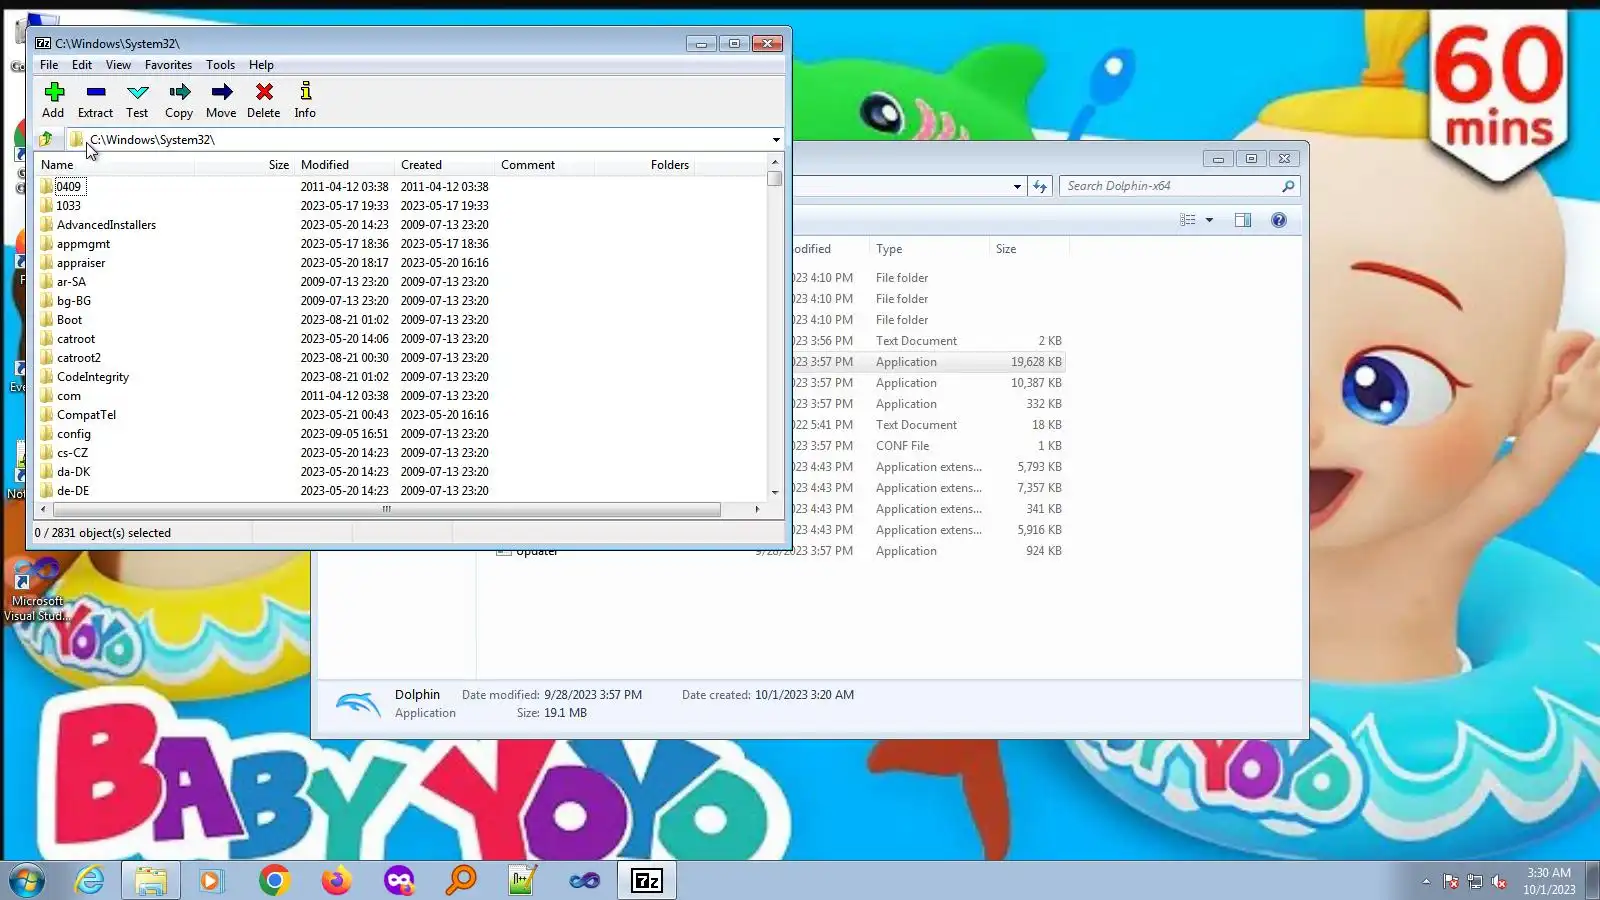Click the Move toolbar icon

(x=221, y=100)
